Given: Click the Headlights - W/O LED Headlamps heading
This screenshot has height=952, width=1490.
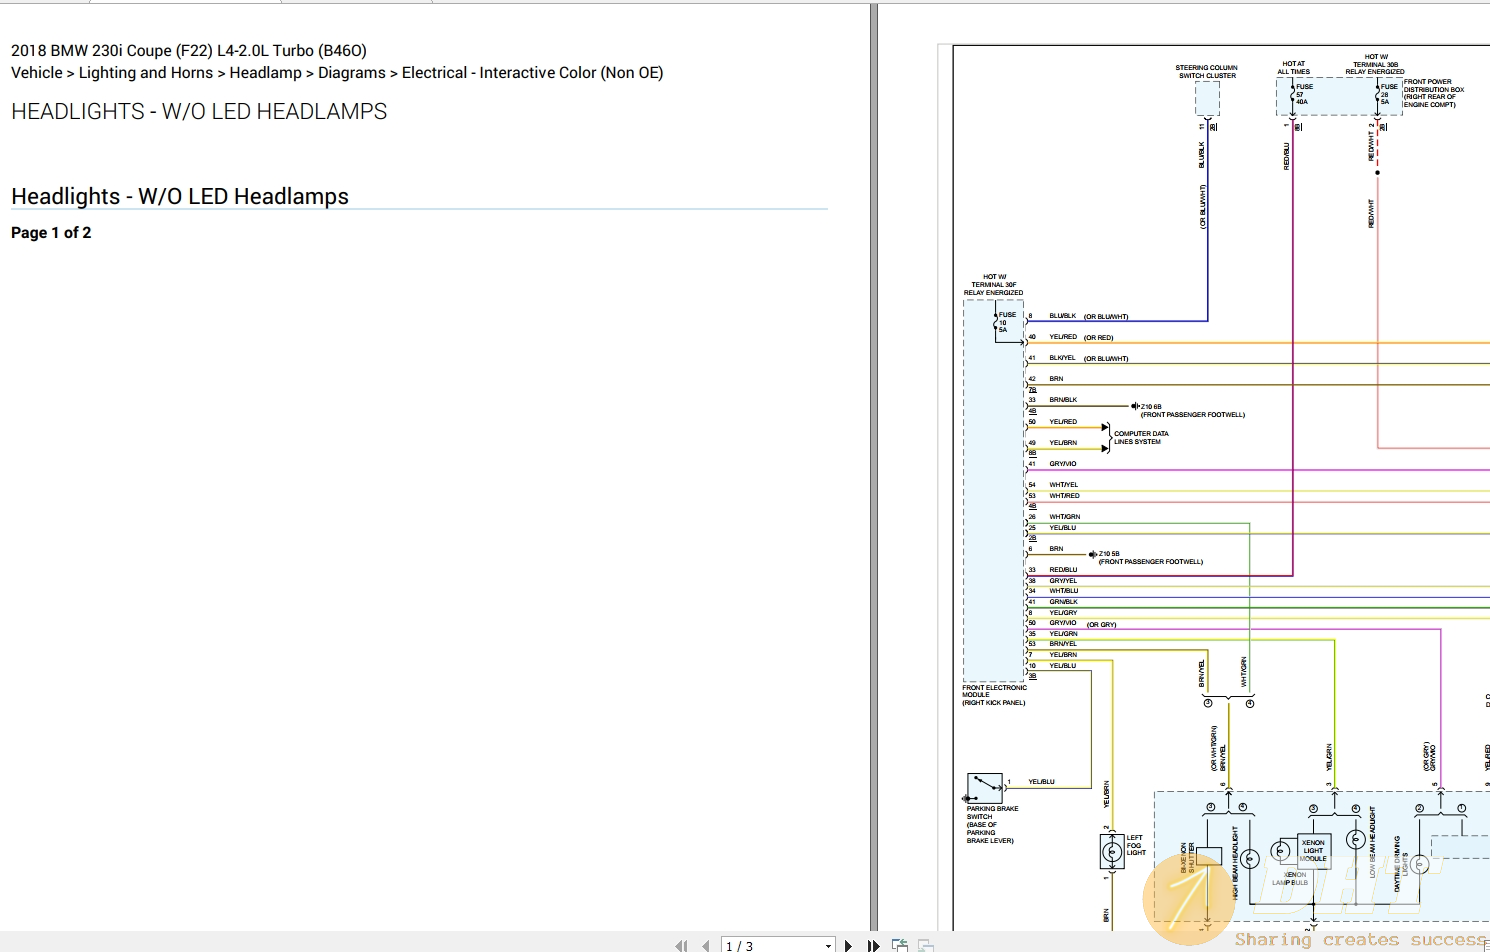Looking at the screenshot, I should (x=180, y=197).
